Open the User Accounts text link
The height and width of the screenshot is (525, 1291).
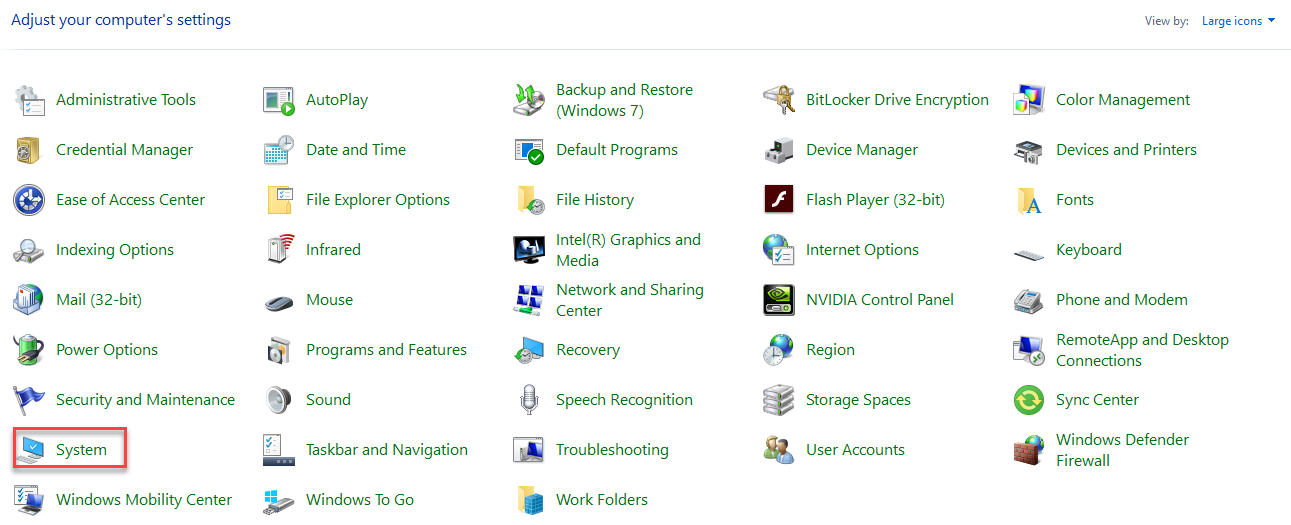855,450
